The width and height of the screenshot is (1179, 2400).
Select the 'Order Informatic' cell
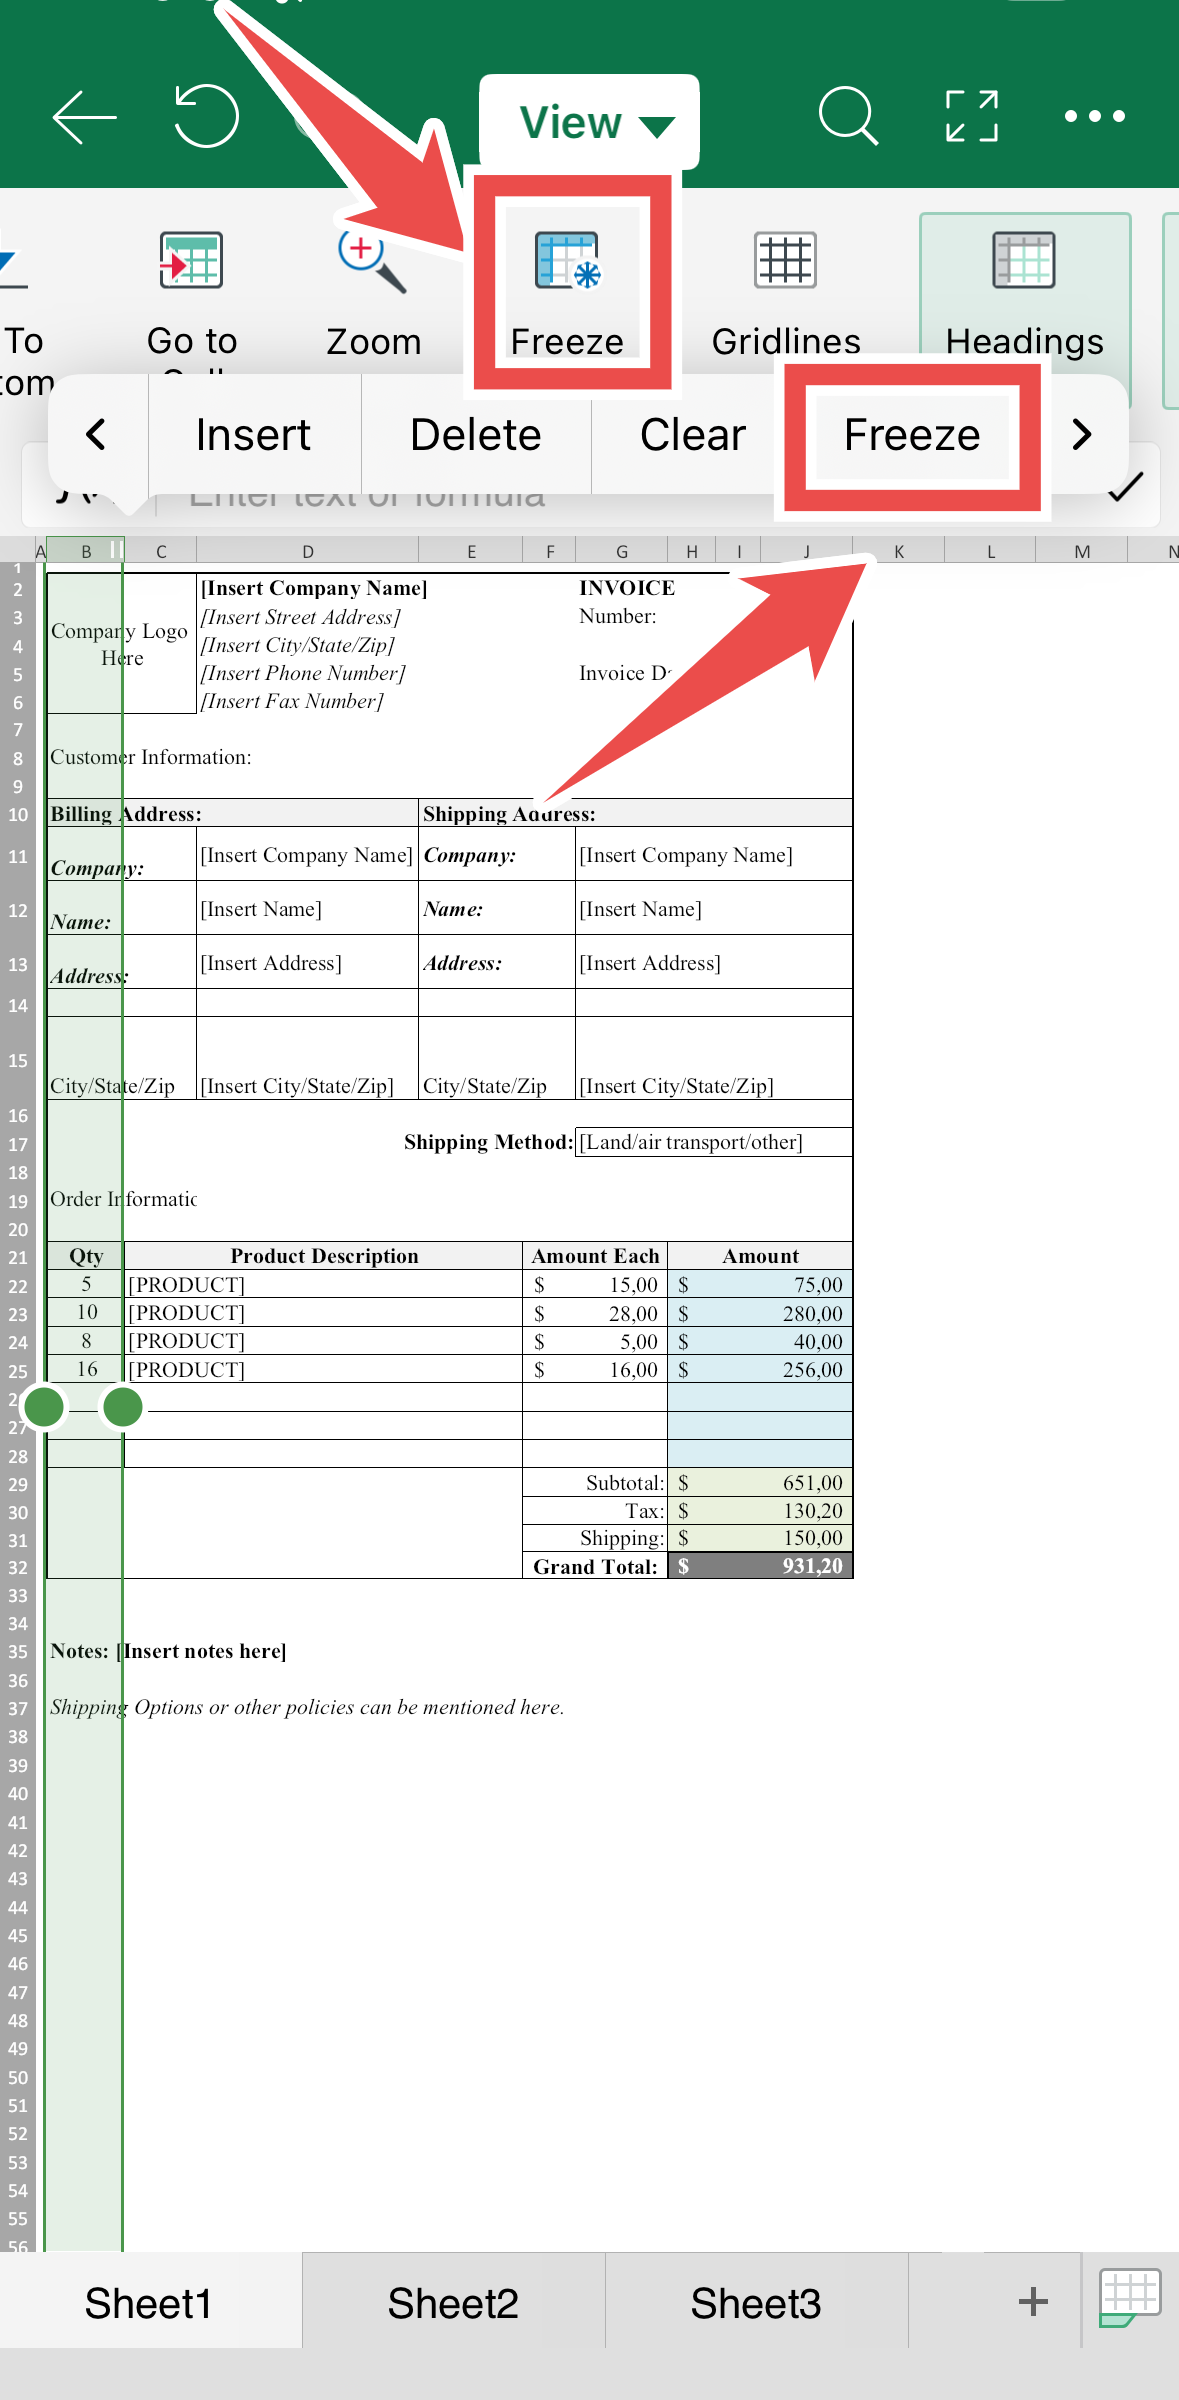123,1199
